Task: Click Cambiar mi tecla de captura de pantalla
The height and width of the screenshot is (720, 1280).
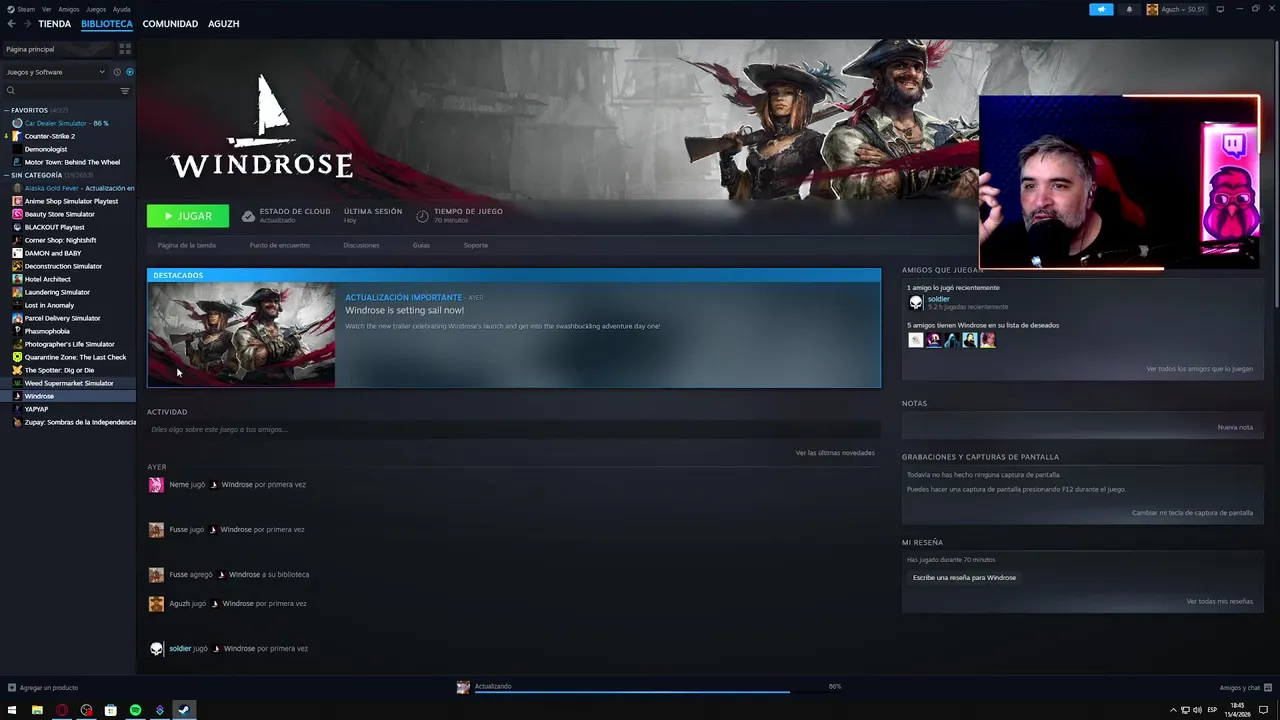Action: tap(1192, 513)
